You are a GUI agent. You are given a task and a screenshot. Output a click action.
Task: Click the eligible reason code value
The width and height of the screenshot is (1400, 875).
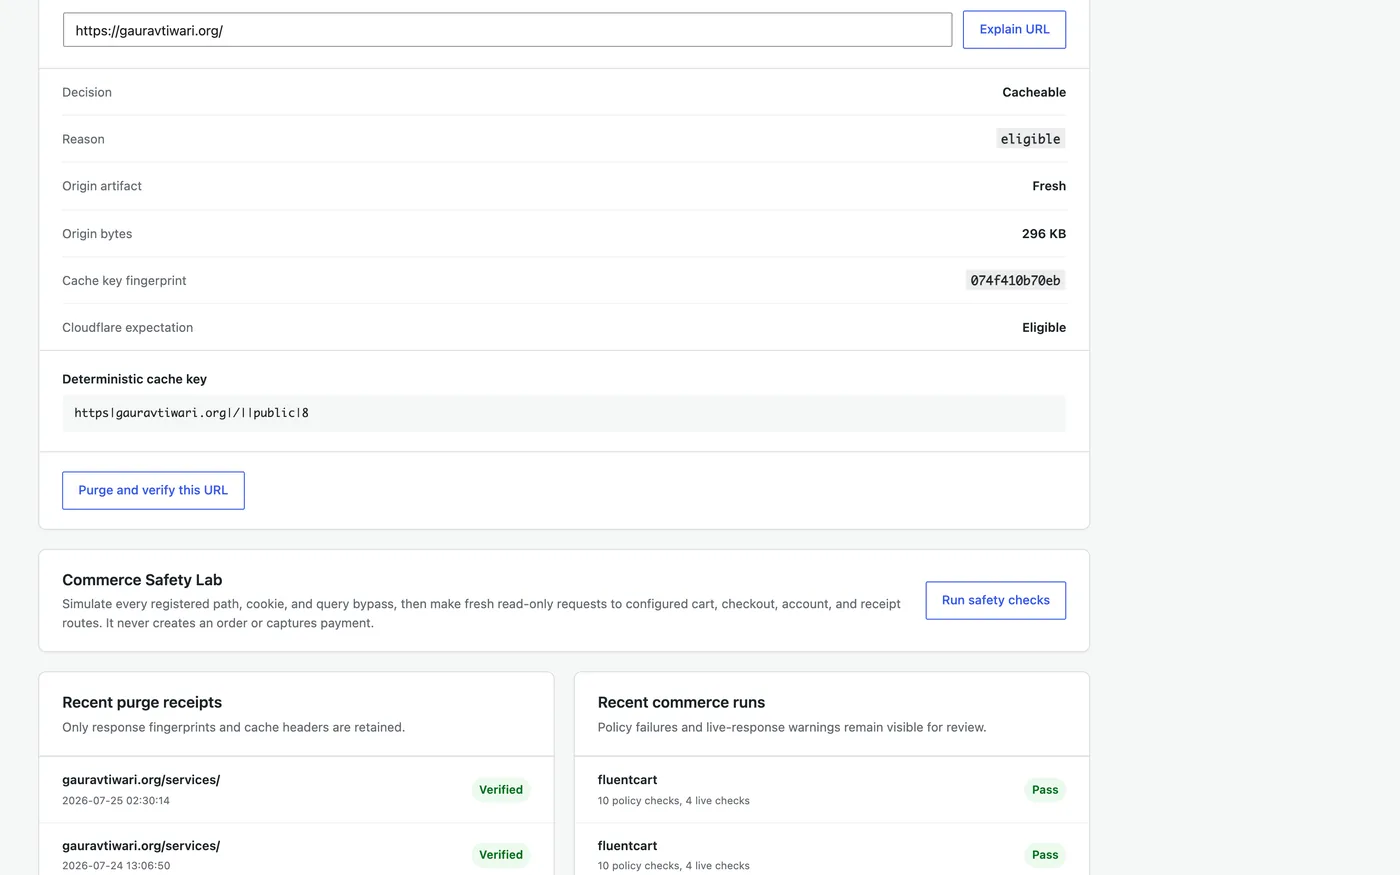pos(1030,139)
